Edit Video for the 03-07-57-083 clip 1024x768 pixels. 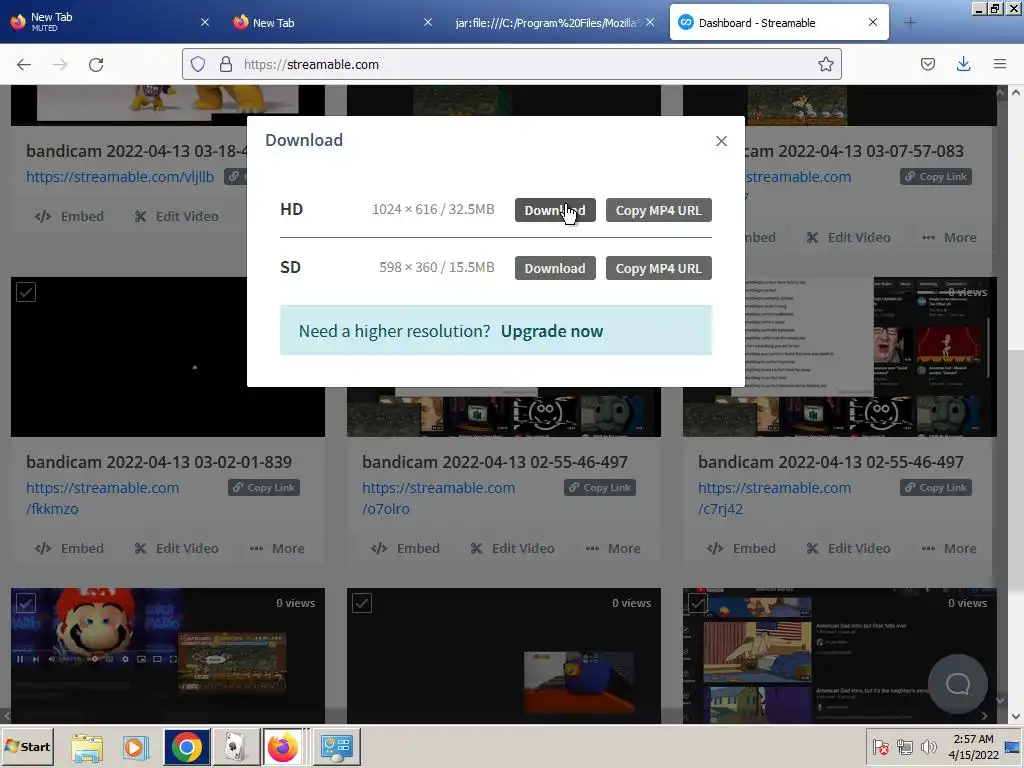[x=848, y=238]
